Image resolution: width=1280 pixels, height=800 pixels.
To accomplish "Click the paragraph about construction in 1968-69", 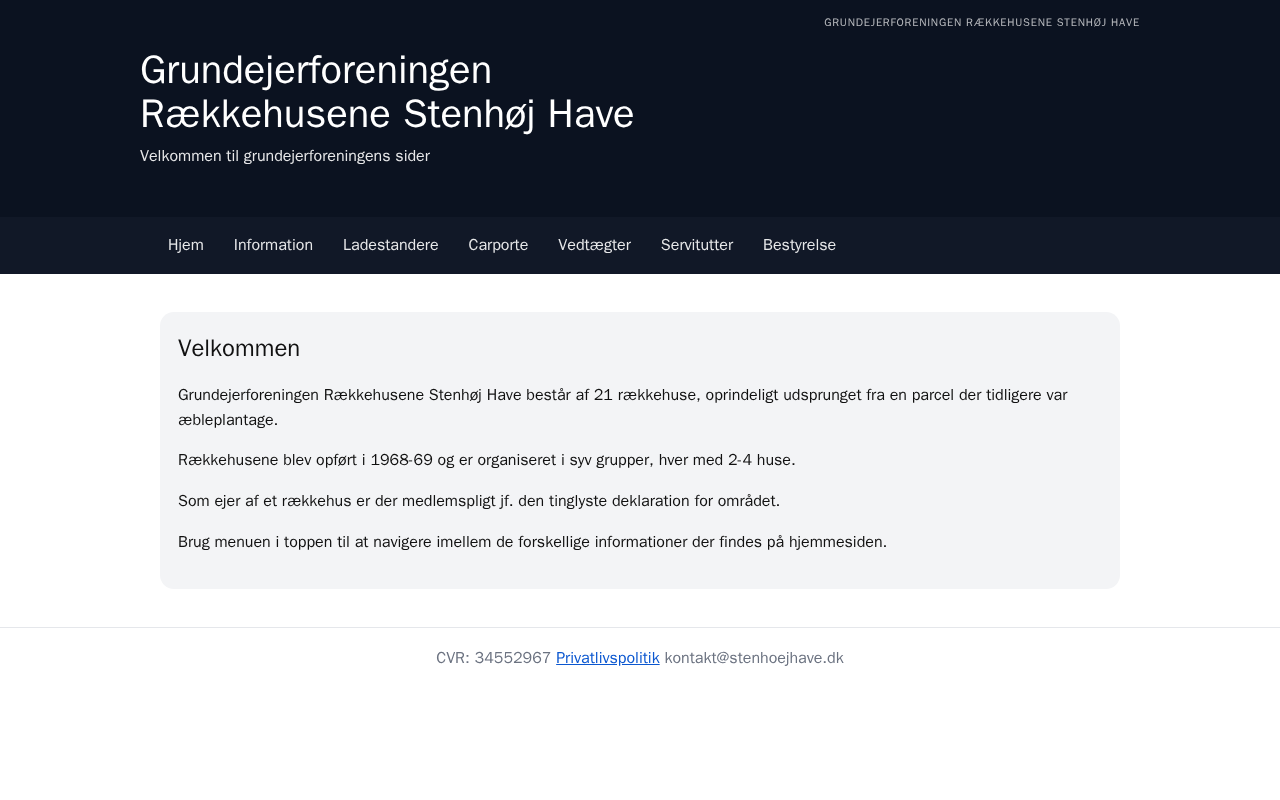I will 486,460.
